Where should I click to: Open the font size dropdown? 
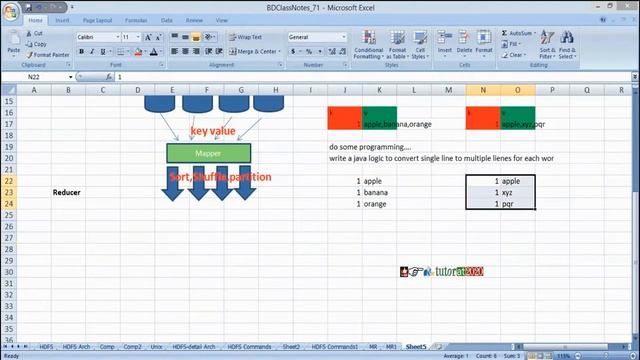138,37
